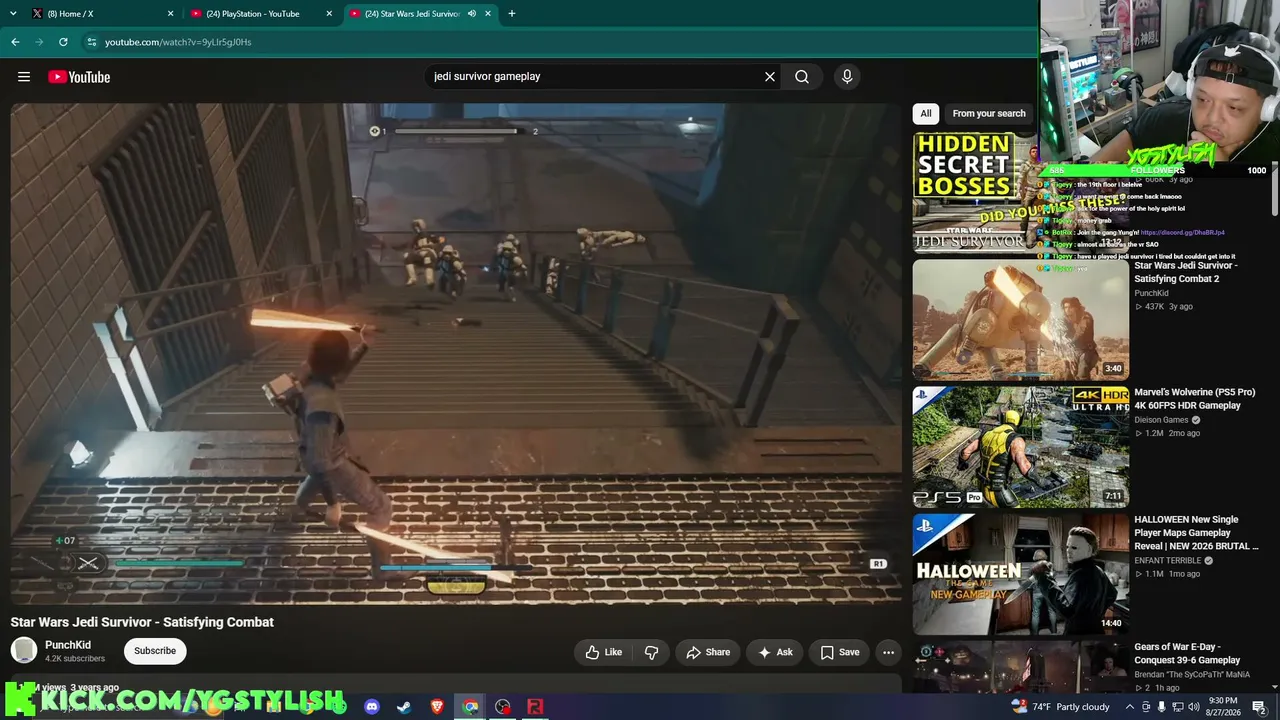Pause the Jedi Survivor video player

pyautogui.click(x=456, y=353)
